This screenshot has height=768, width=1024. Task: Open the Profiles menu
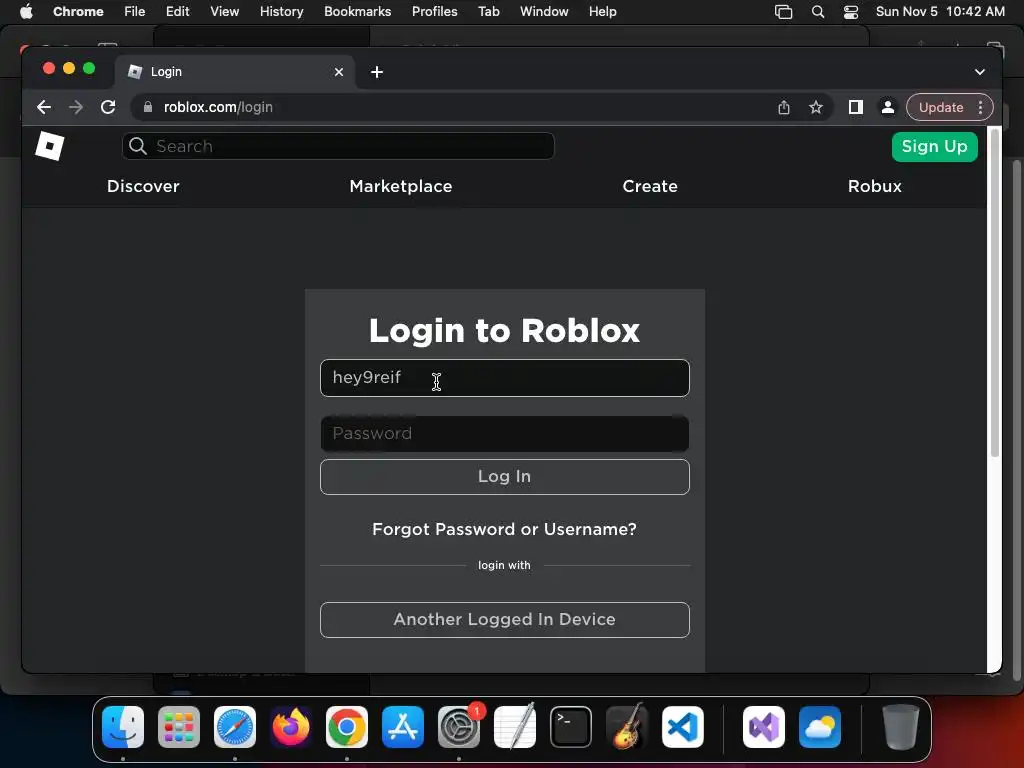click(x=434, y=12)
